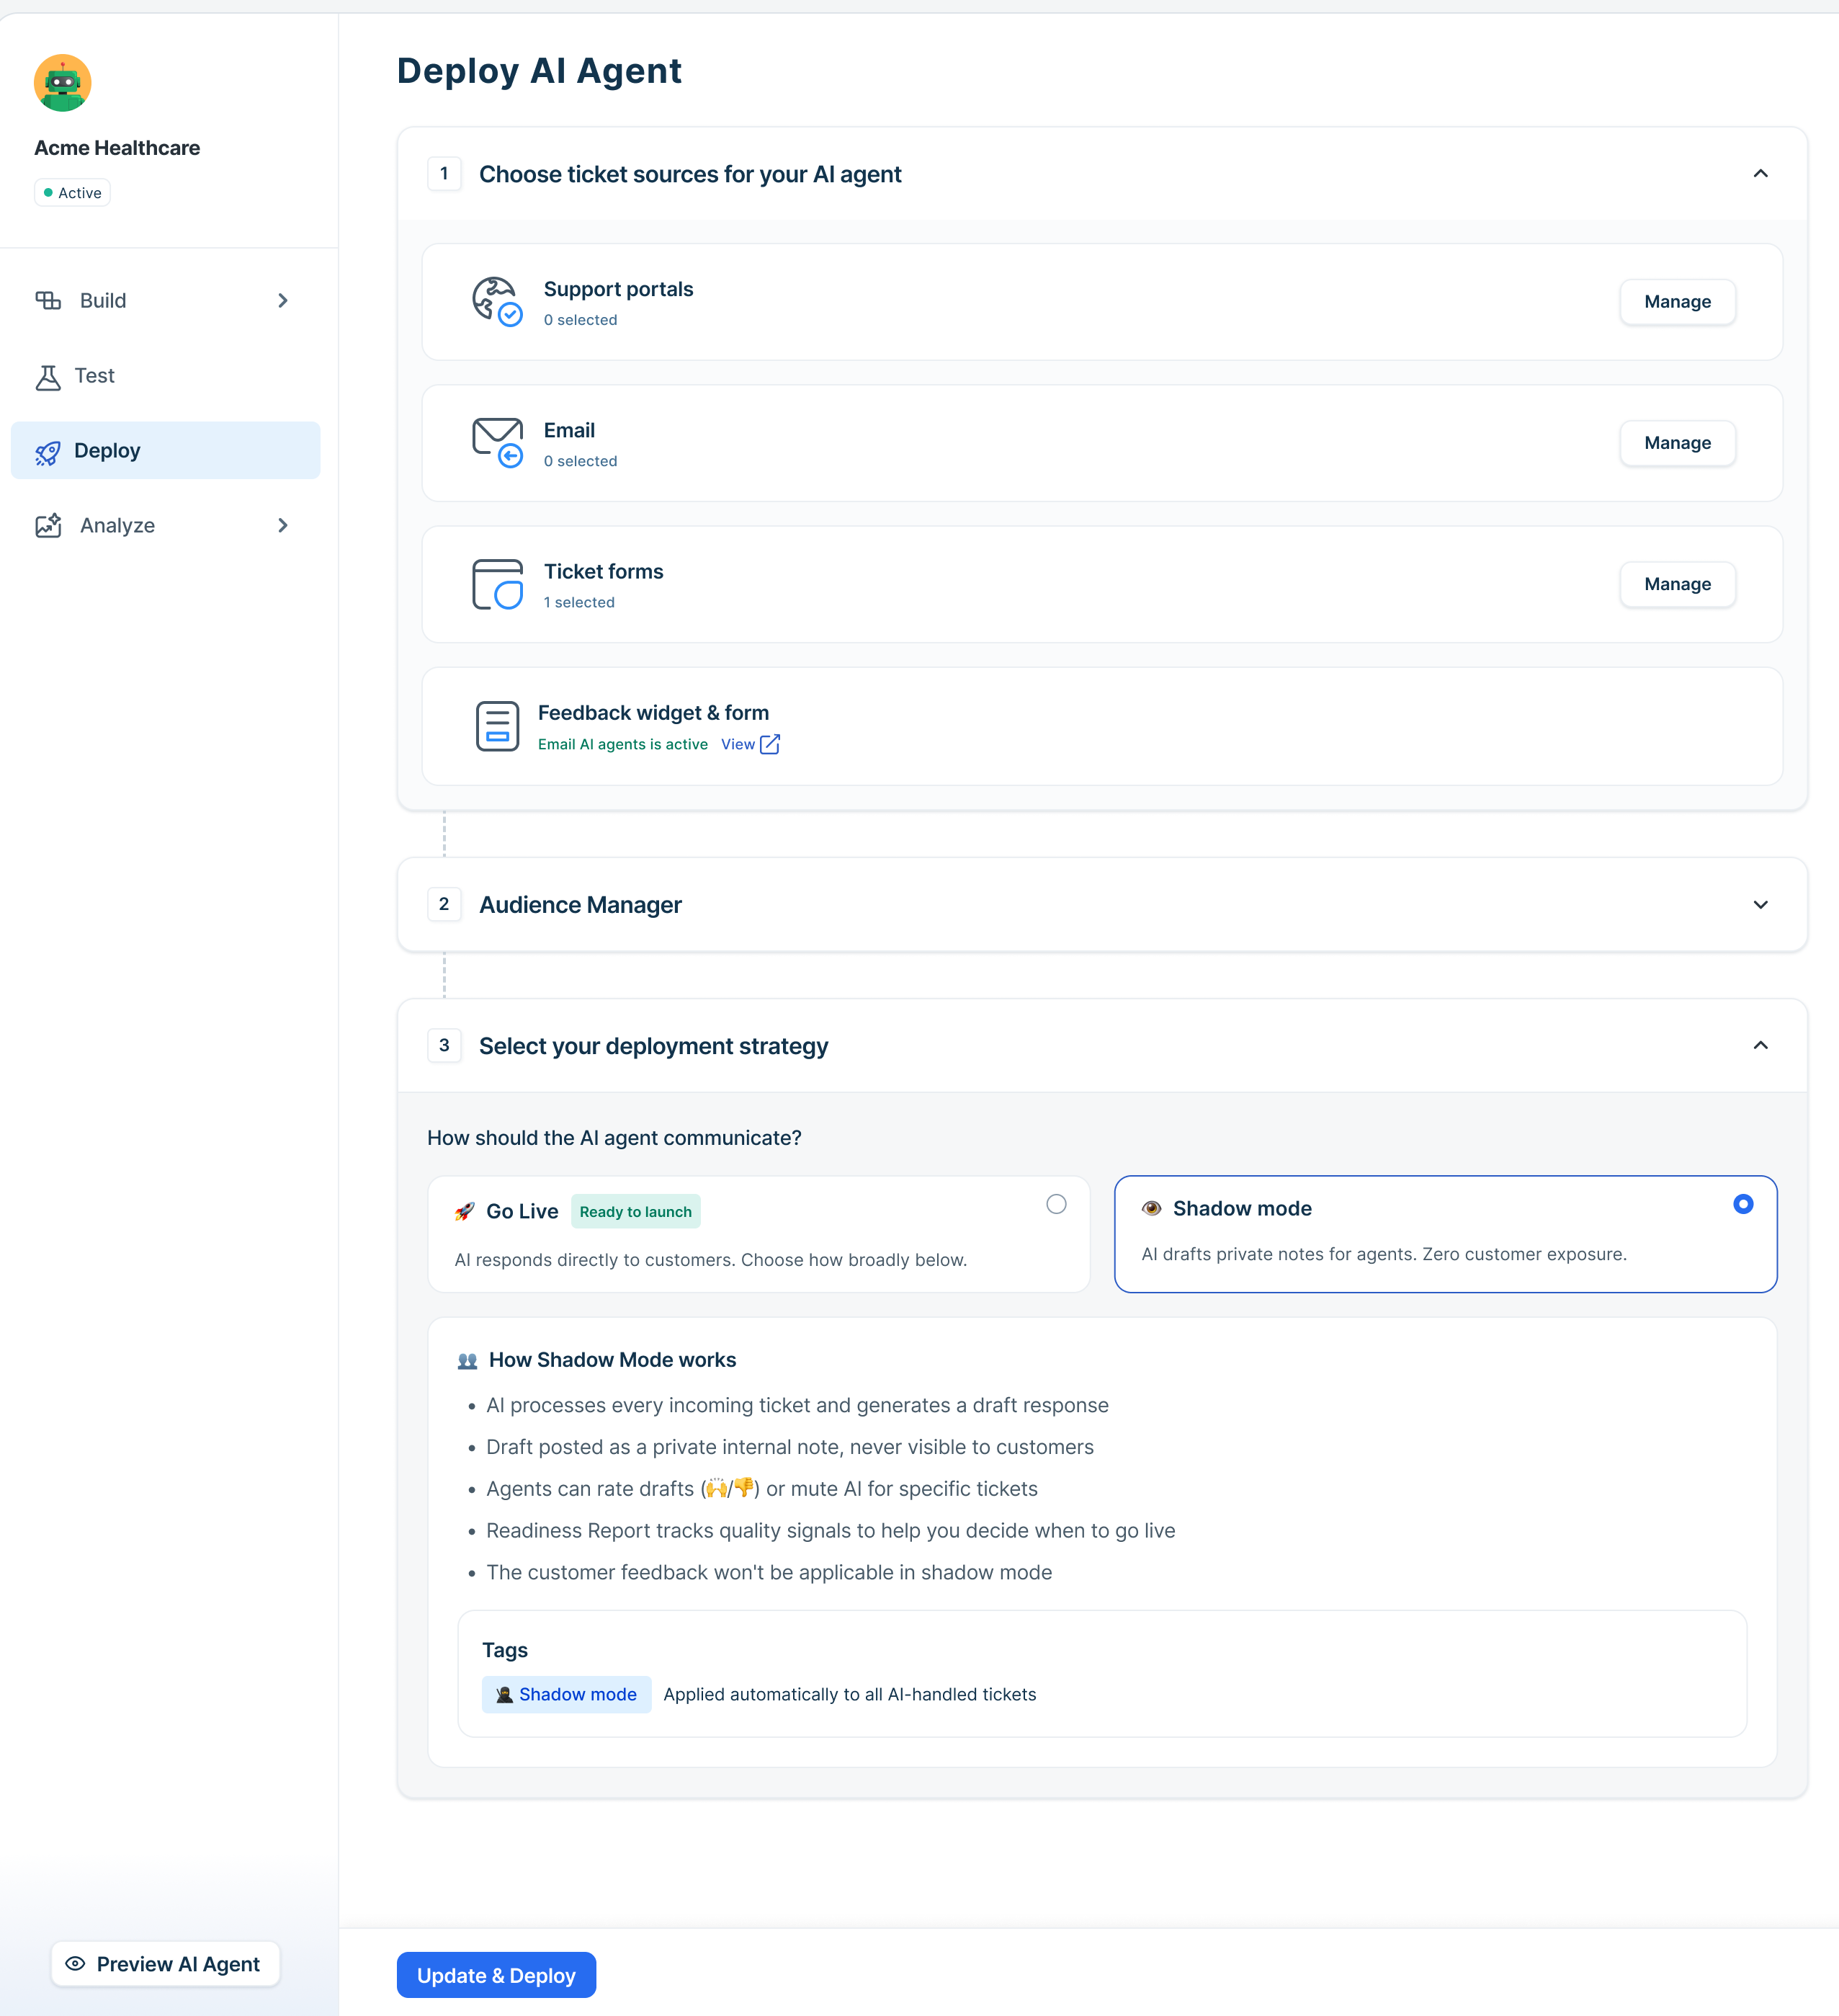Click the Build blocks icon in sidebar
This screenshot has width=1839, height=2016.
48,300
